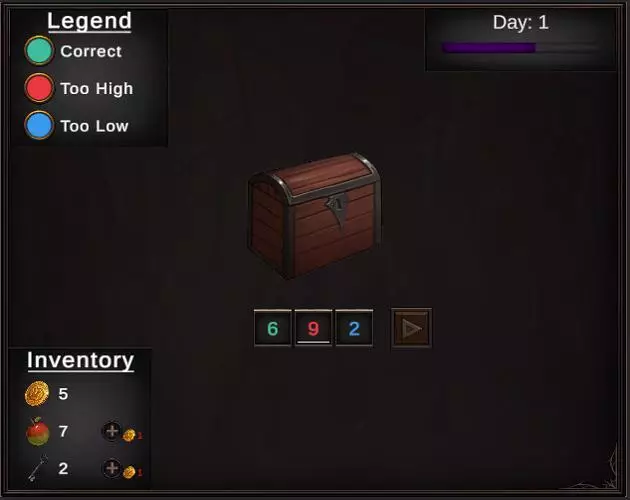
Task: Select the first code digit showing 6
Action: (x=273, y=328)
